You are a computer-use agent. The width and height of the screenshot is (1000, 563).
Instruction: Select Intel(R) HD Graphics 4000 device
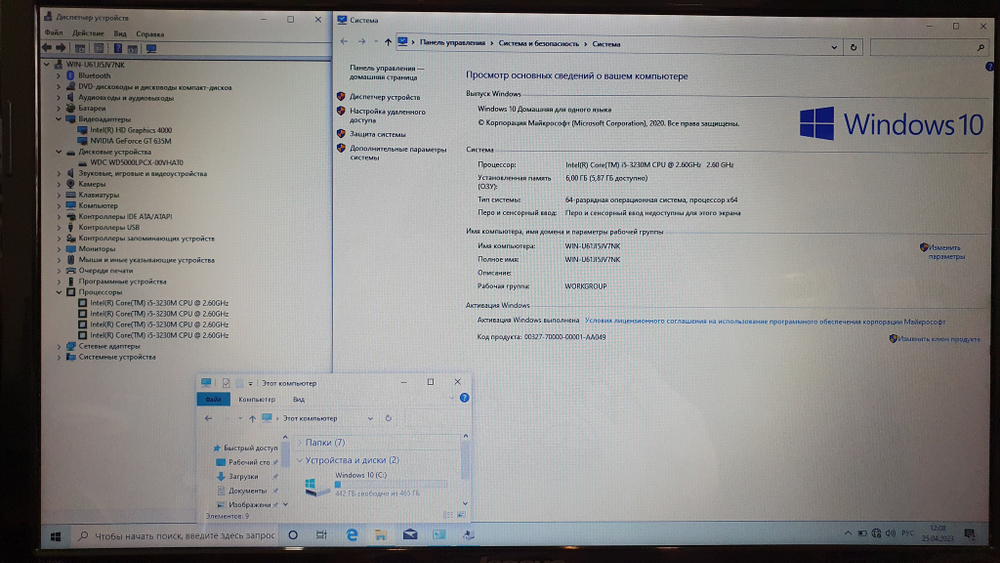(x=131, y=130)
